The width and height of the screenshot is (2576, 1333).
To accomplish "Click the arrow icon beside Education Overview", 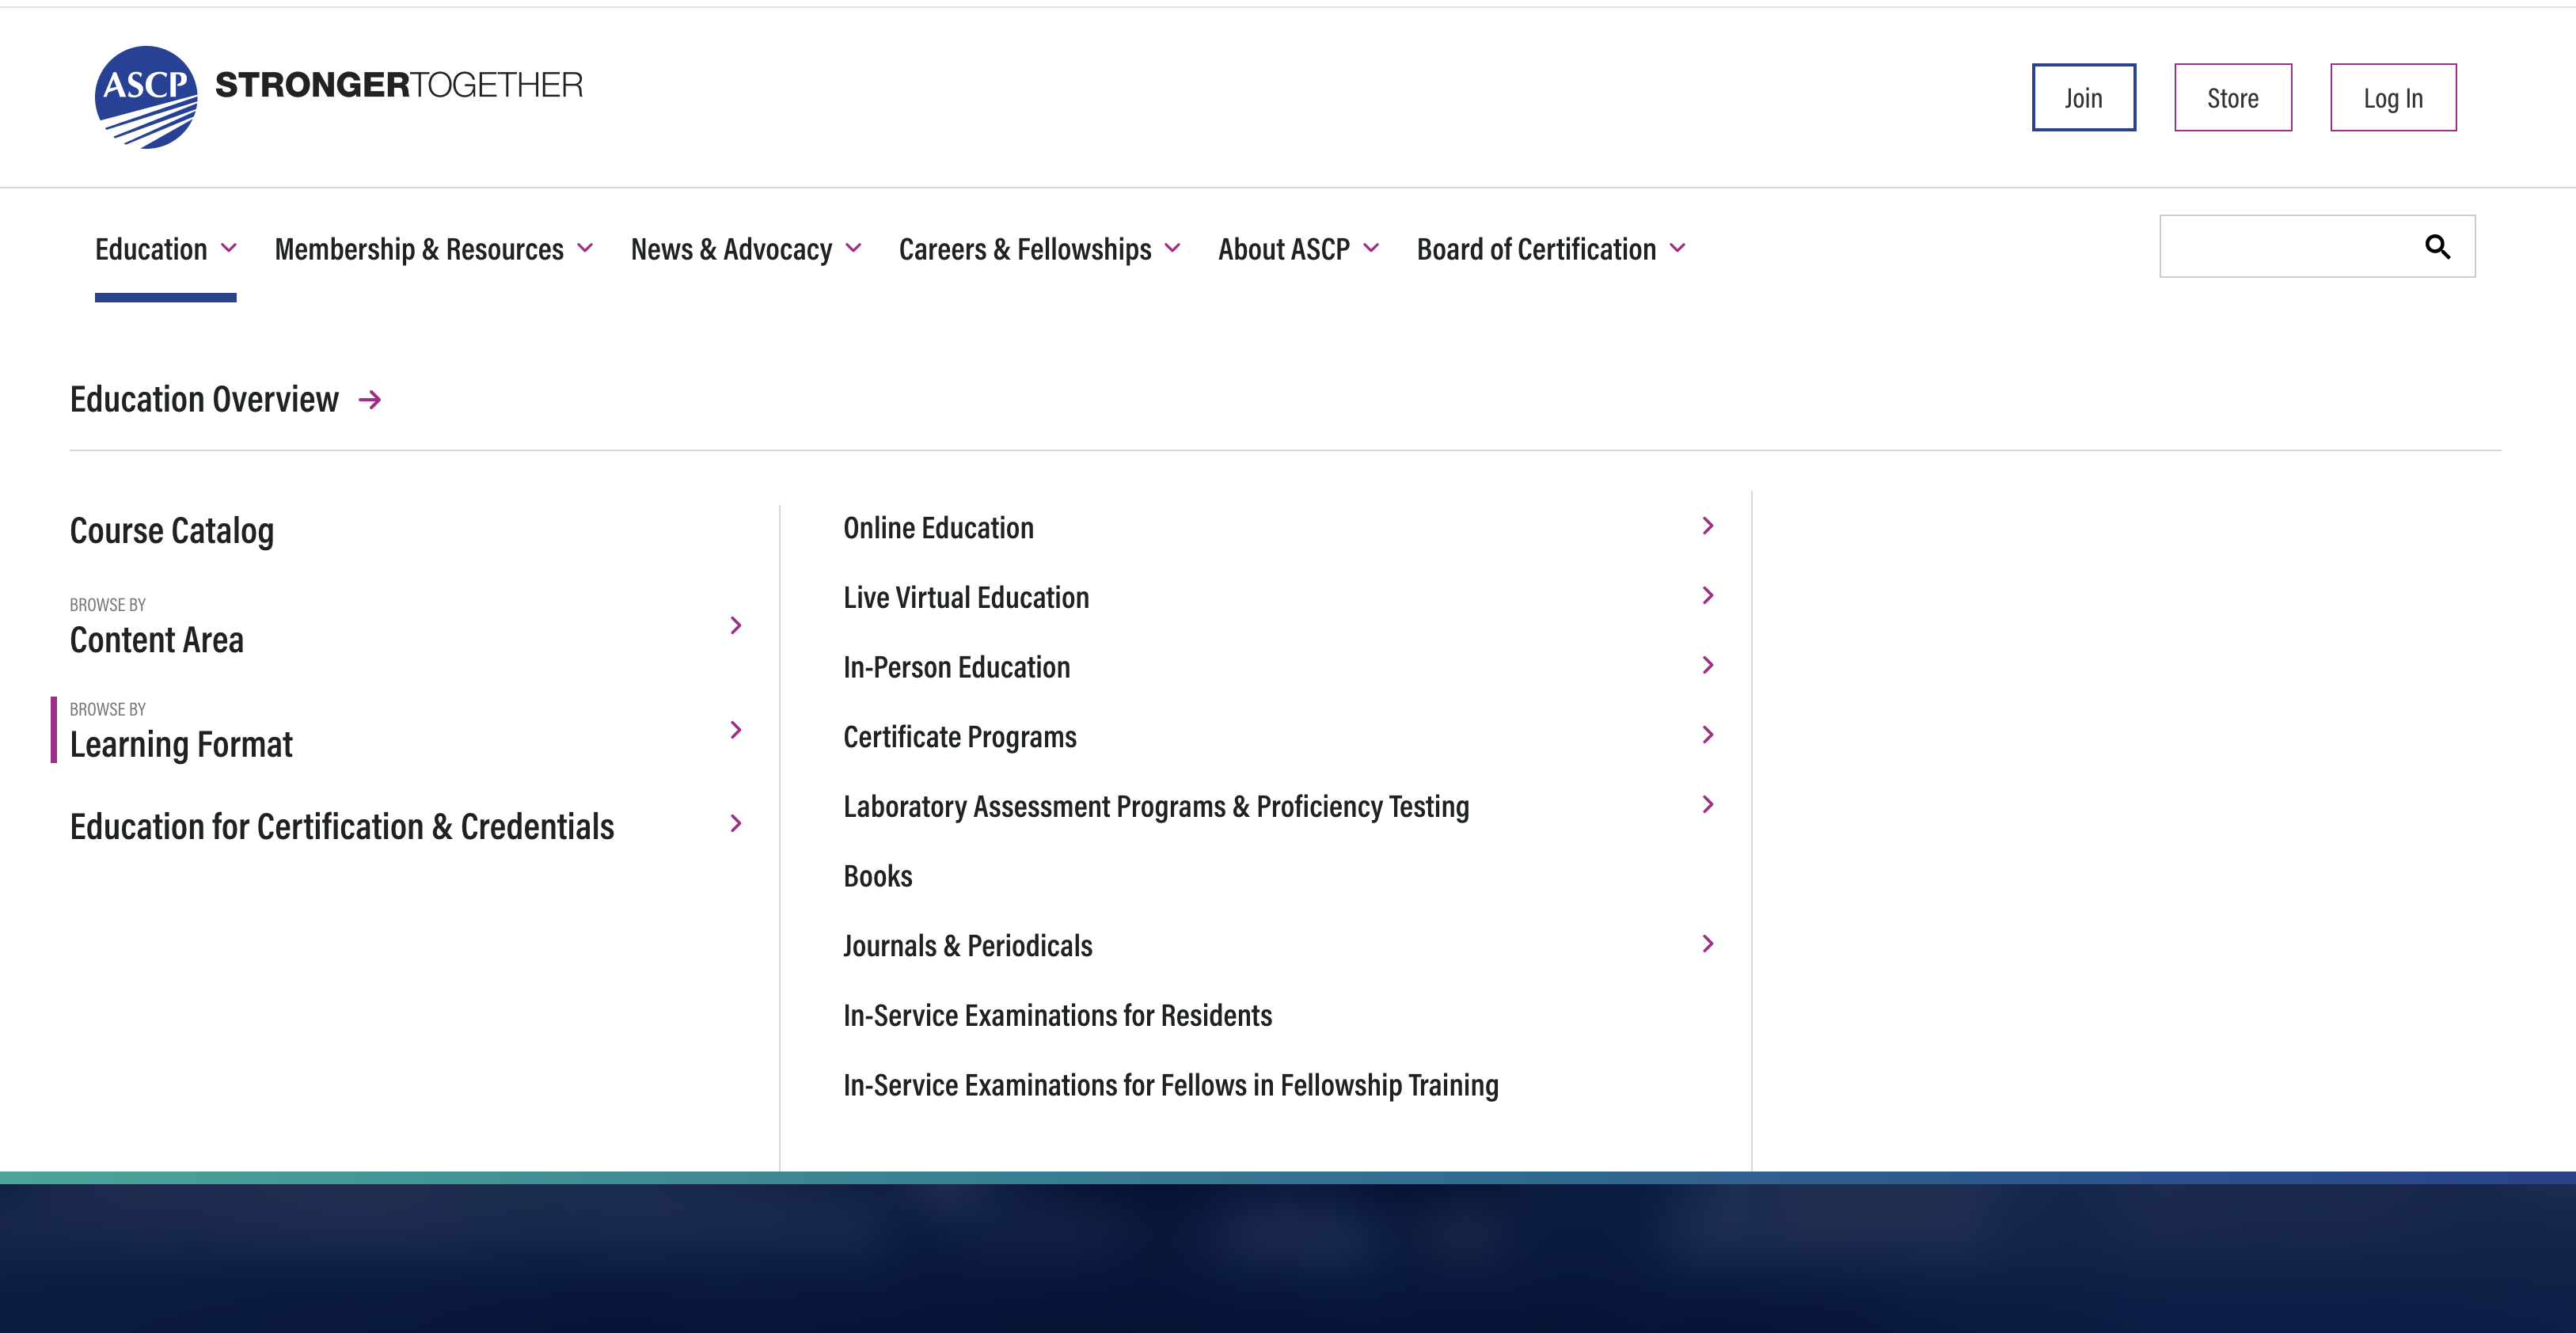I will [x=370, y=400].
